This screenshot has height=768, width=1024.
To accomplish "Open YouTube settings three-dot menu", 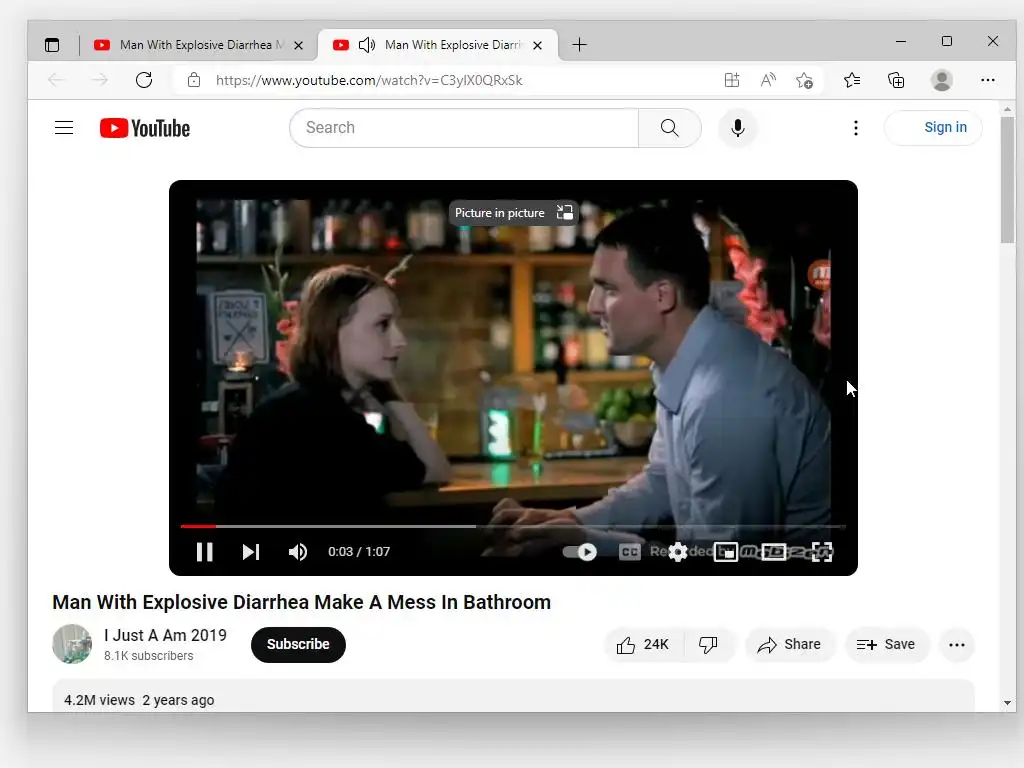I will pyautogui.click(x=856, y=127).
